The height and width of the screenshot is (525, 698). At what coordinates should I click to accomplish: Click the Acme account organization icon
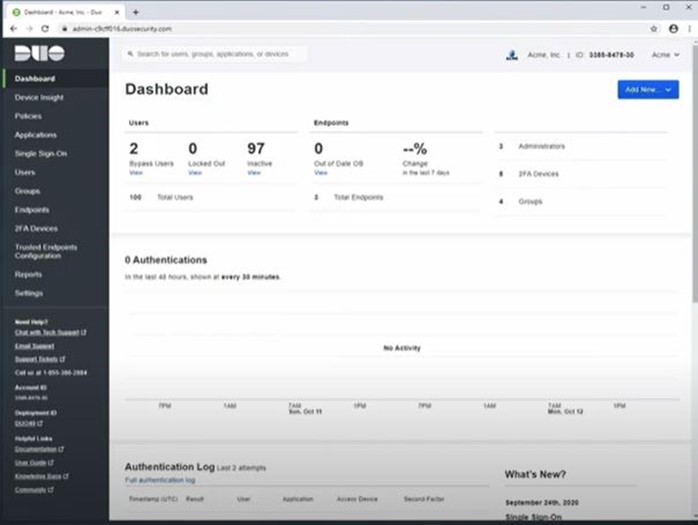[x=512, y=55]
